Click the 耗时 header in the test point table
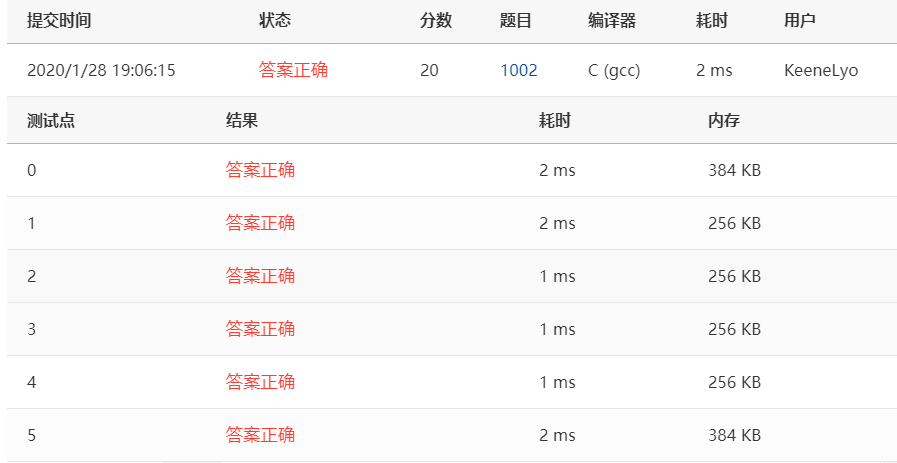This screenshot has height=463, width=897. point(555,121)
